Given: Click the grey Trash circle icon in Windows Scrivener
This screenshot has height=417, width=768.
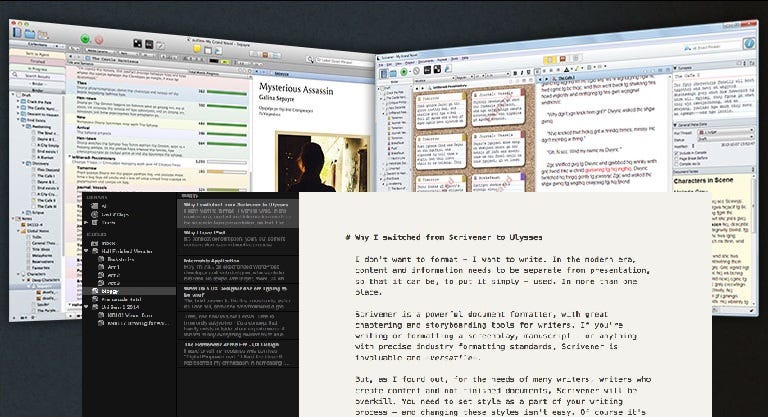Looking at the screenshot, I should click(x=416, y=72).
